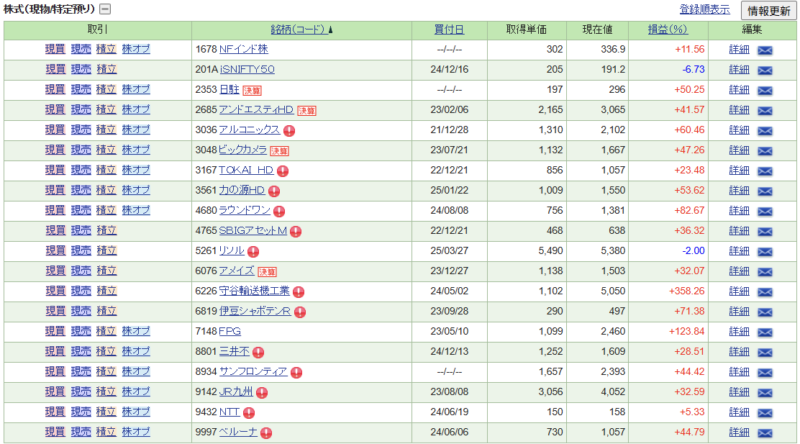The width and height of the screenshot is (800, 444).
Task: Click red alert icon beside アルコニックス
Action: (x=289, y=131)
